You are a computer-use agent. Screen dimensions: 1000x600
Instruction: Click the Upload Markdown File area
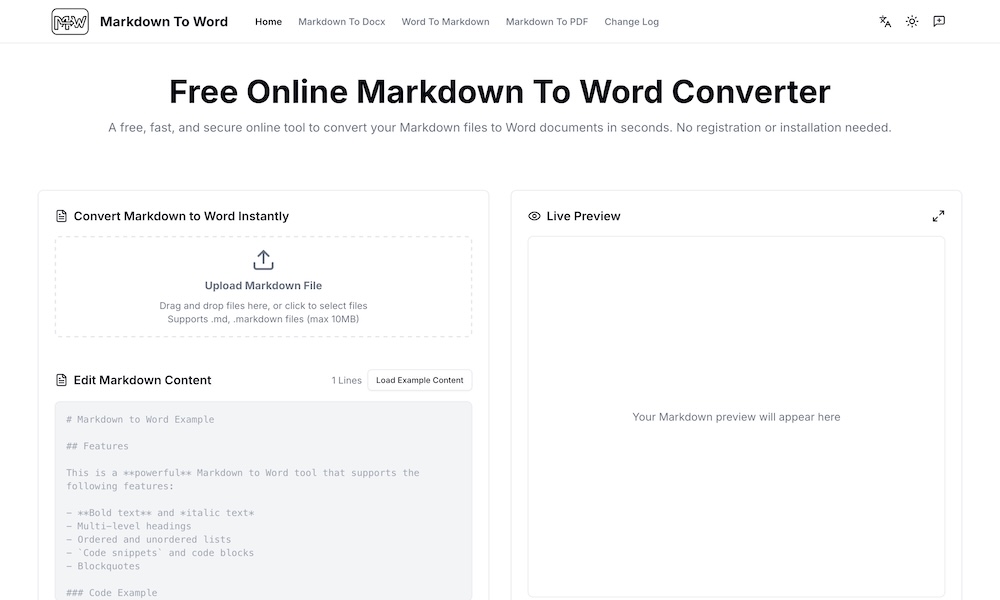(263, 287)
